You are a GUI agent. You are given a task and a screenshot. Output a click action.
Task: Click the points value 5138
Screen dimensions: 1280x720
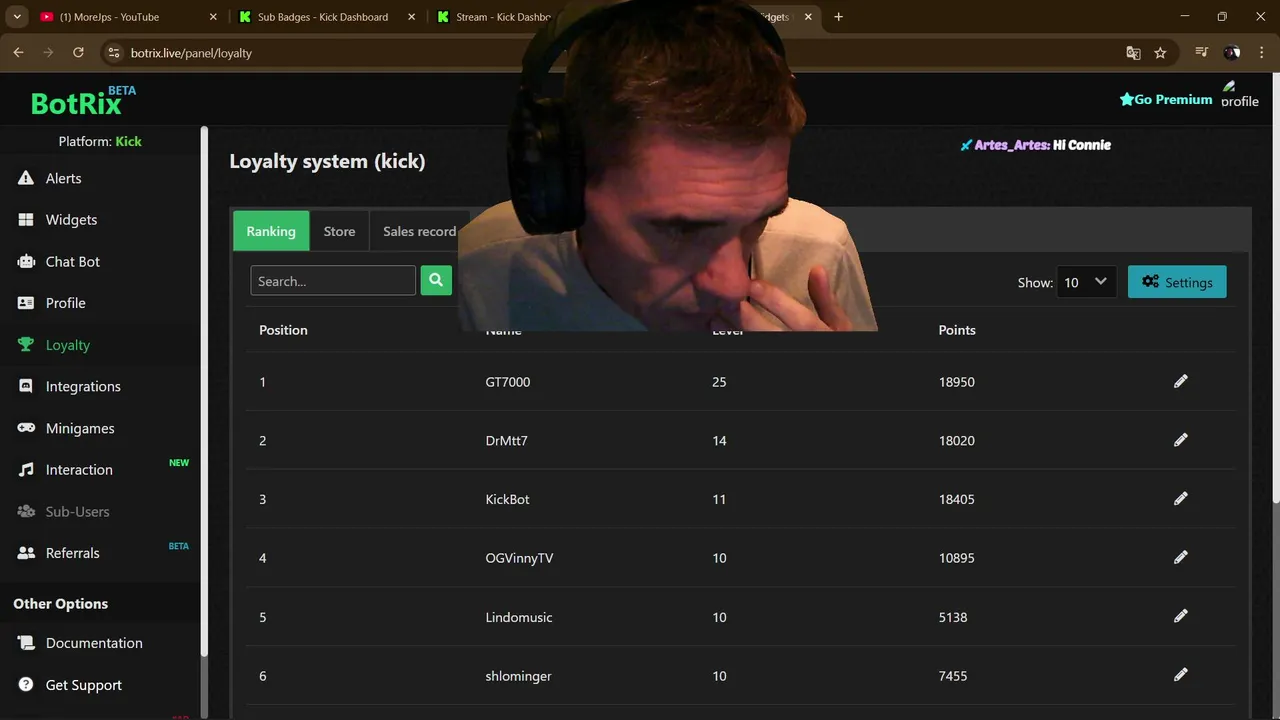point(953,617)
